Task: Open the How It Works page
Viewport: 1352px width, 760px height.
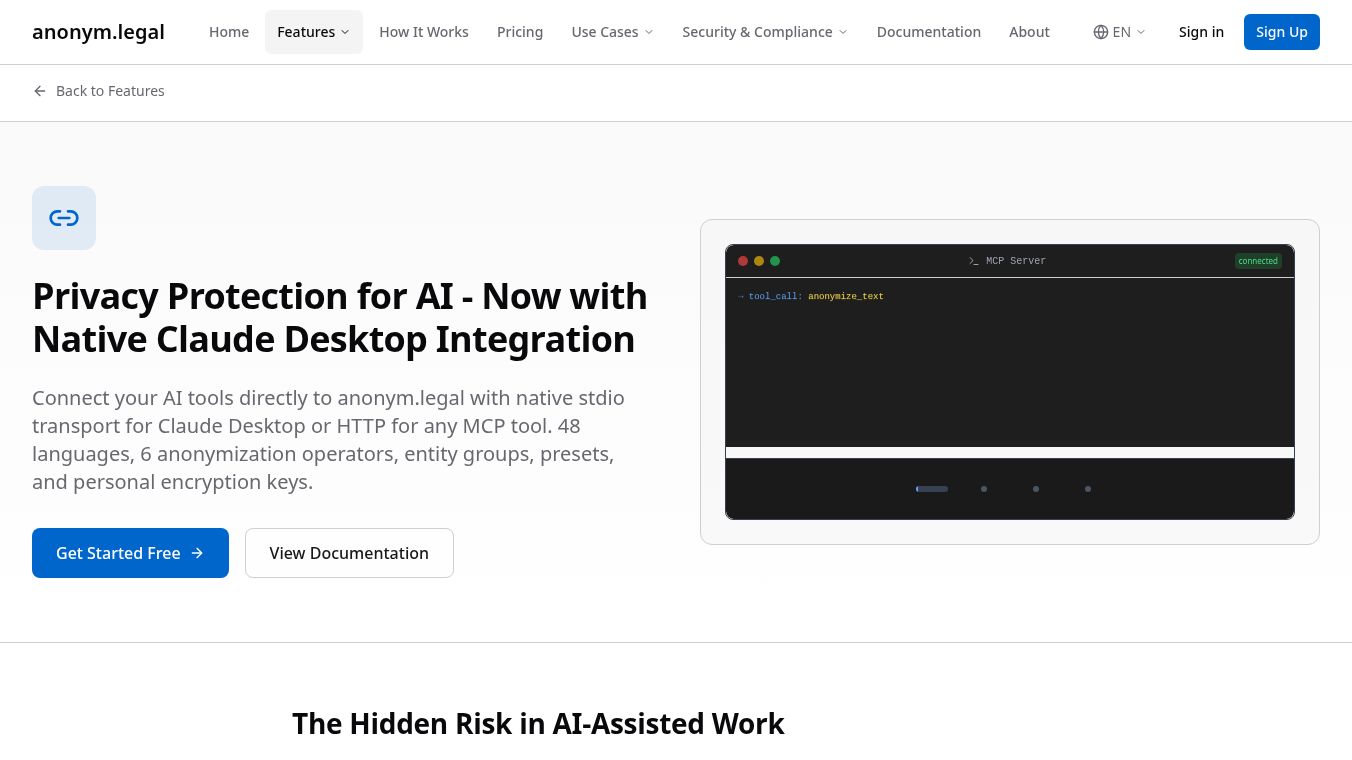Action: [x=424, y=32]
